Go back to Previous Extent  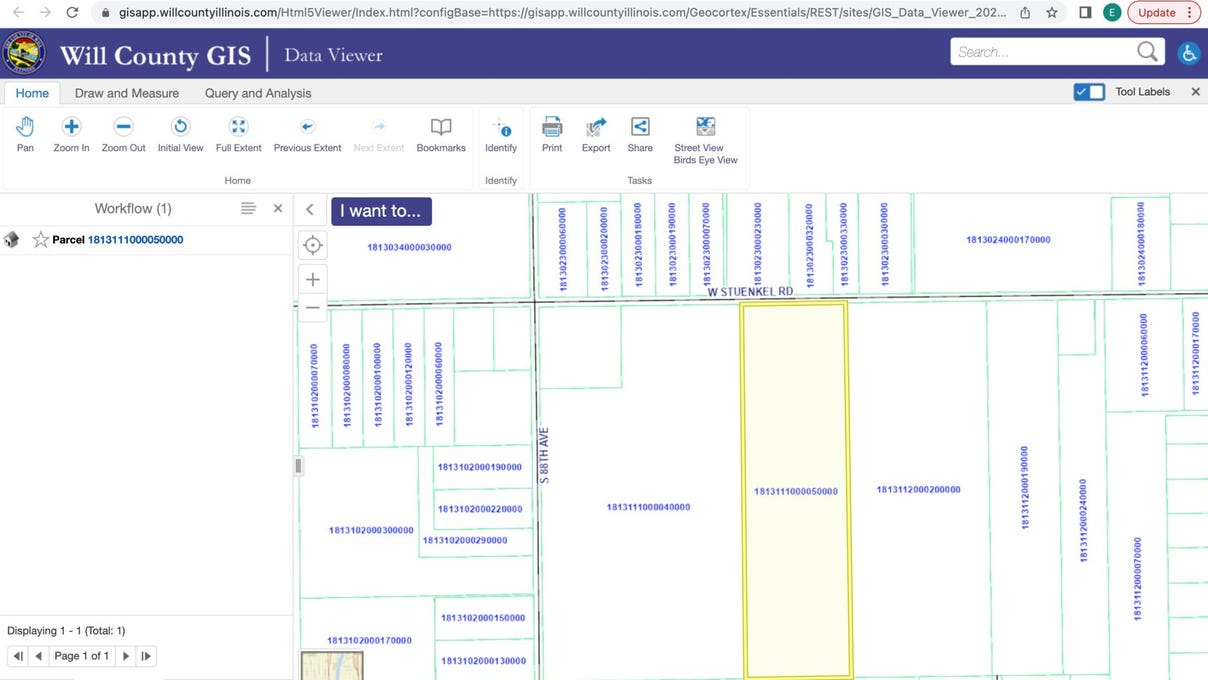307,134
